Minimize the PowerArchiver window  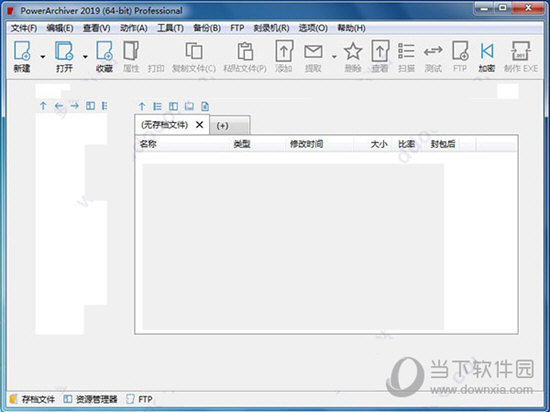point(485,8)
